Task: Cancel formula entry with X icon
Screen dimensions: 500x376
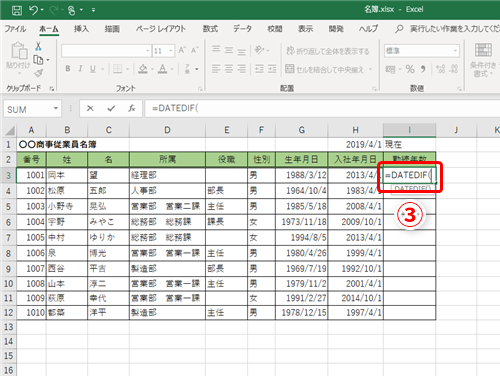Action: [x=90, y=108]
